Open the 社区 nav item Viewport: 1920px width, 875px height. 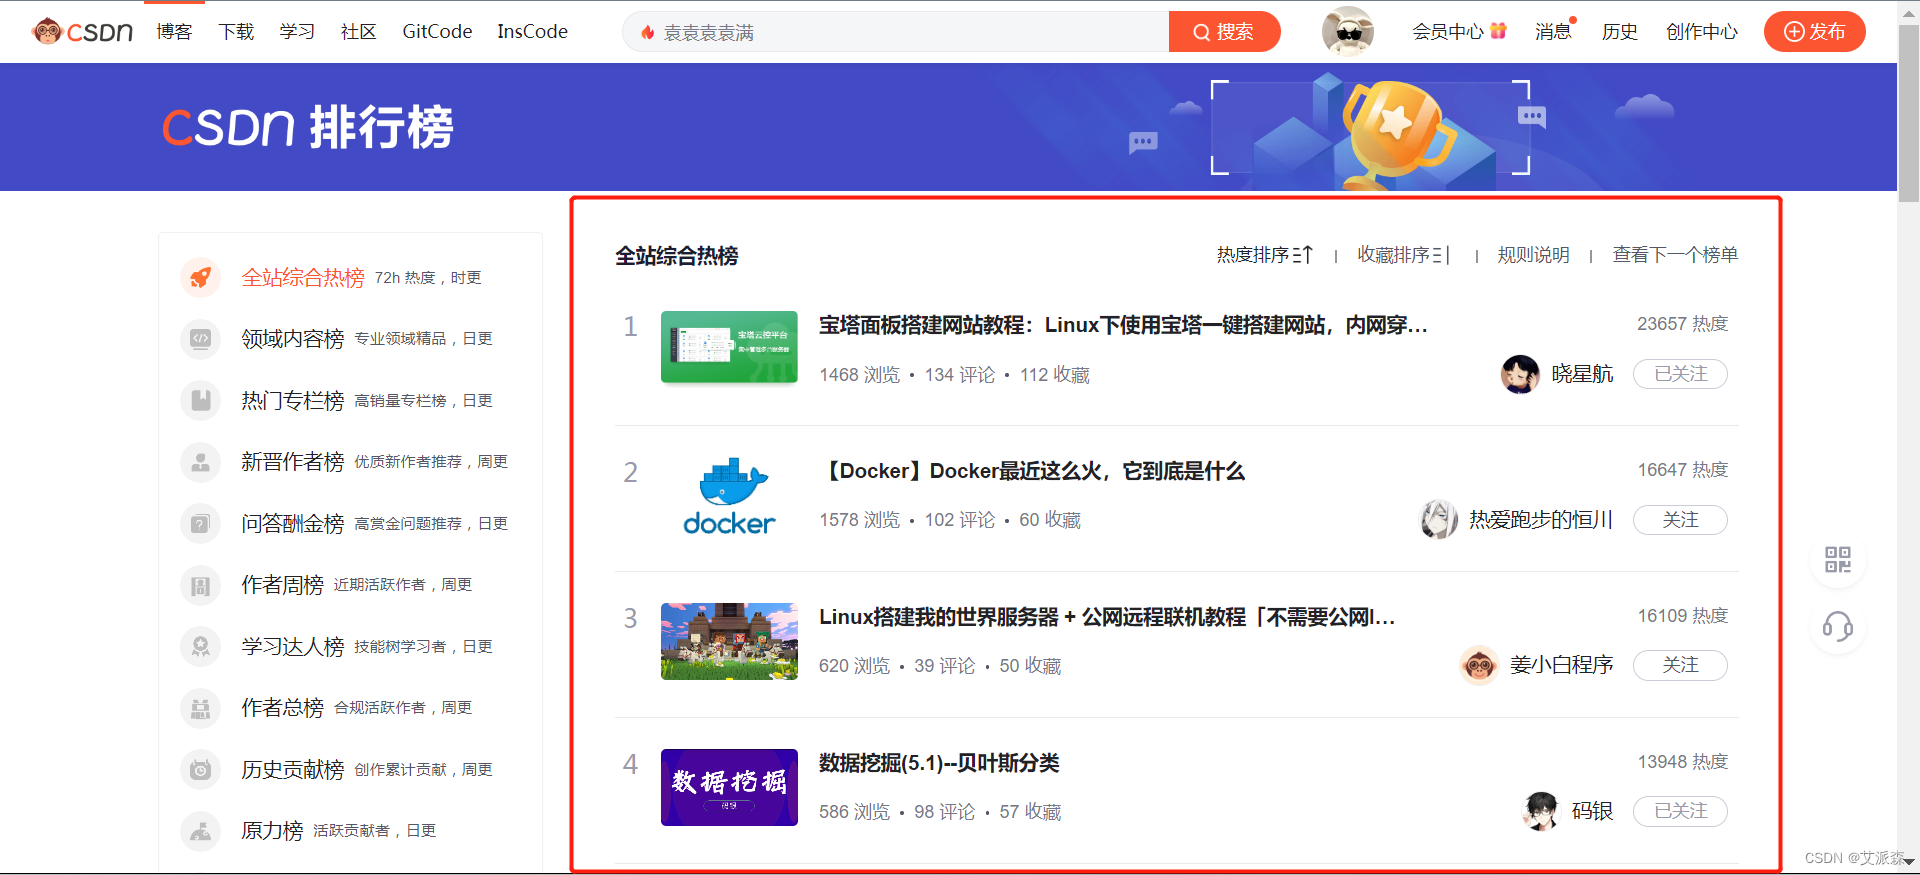(x=358, y=32)
